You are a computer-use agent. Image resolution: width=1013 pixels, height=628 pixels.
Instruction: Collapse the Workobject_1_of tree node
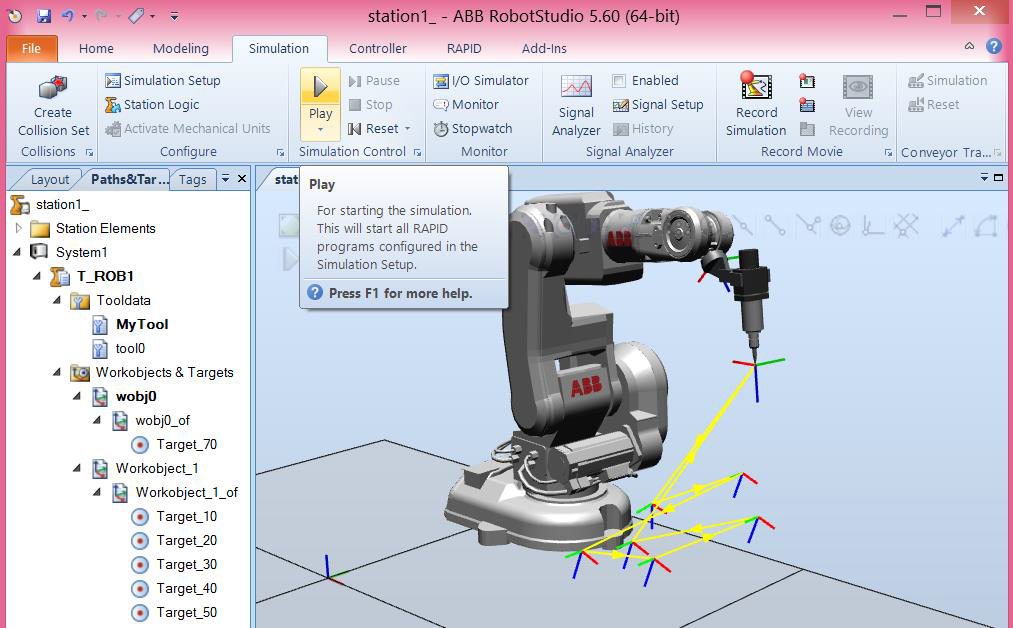(97, 492)
